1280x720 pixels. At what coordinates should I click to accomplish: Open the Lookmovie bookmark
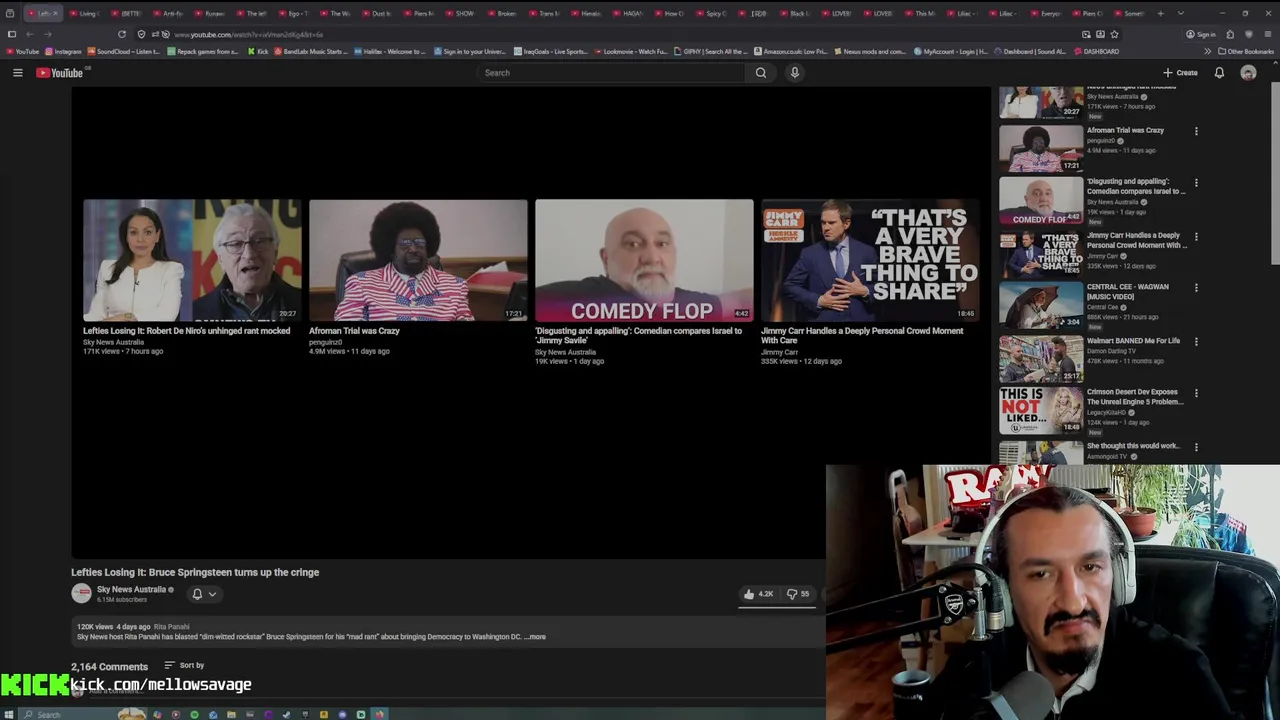click(631, 51)
